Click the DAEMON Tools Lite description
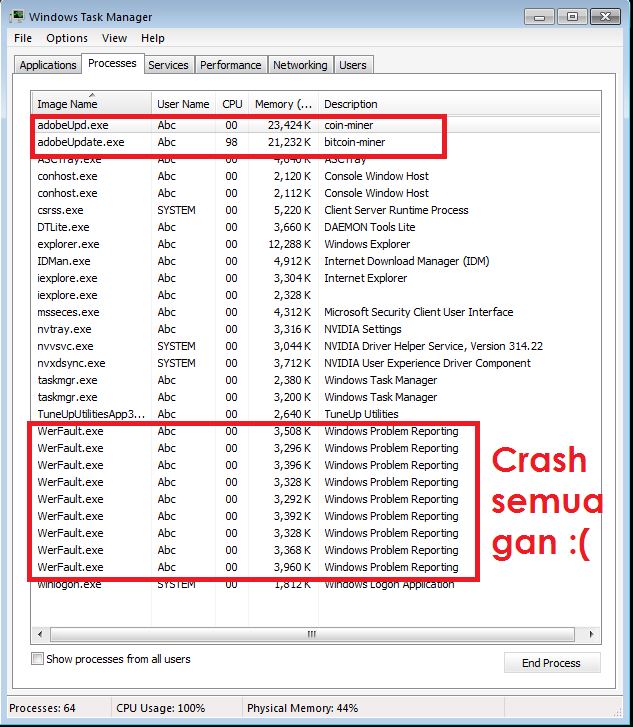 pyautogui.click(x=370, y=227)
